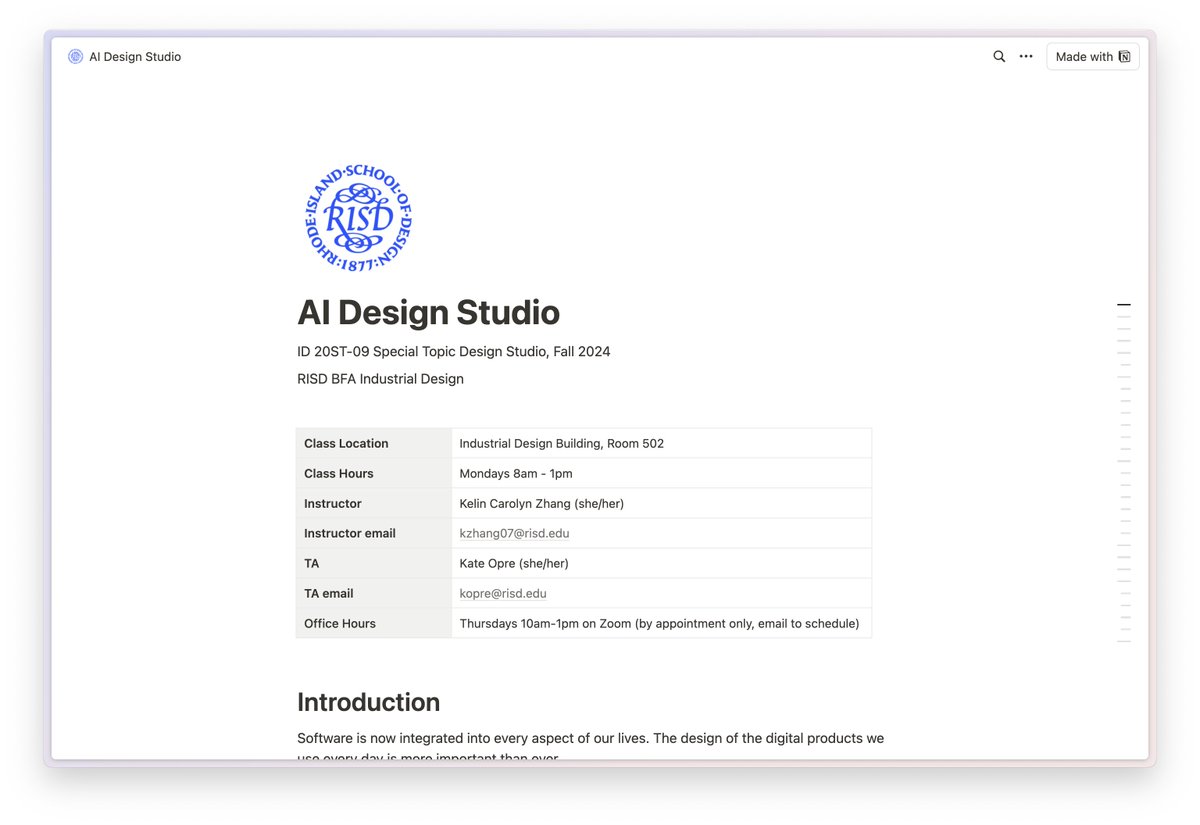The image size is (1200, 825).
Task: Click the Kate Opre TA cell
Action: coord(514,563)
